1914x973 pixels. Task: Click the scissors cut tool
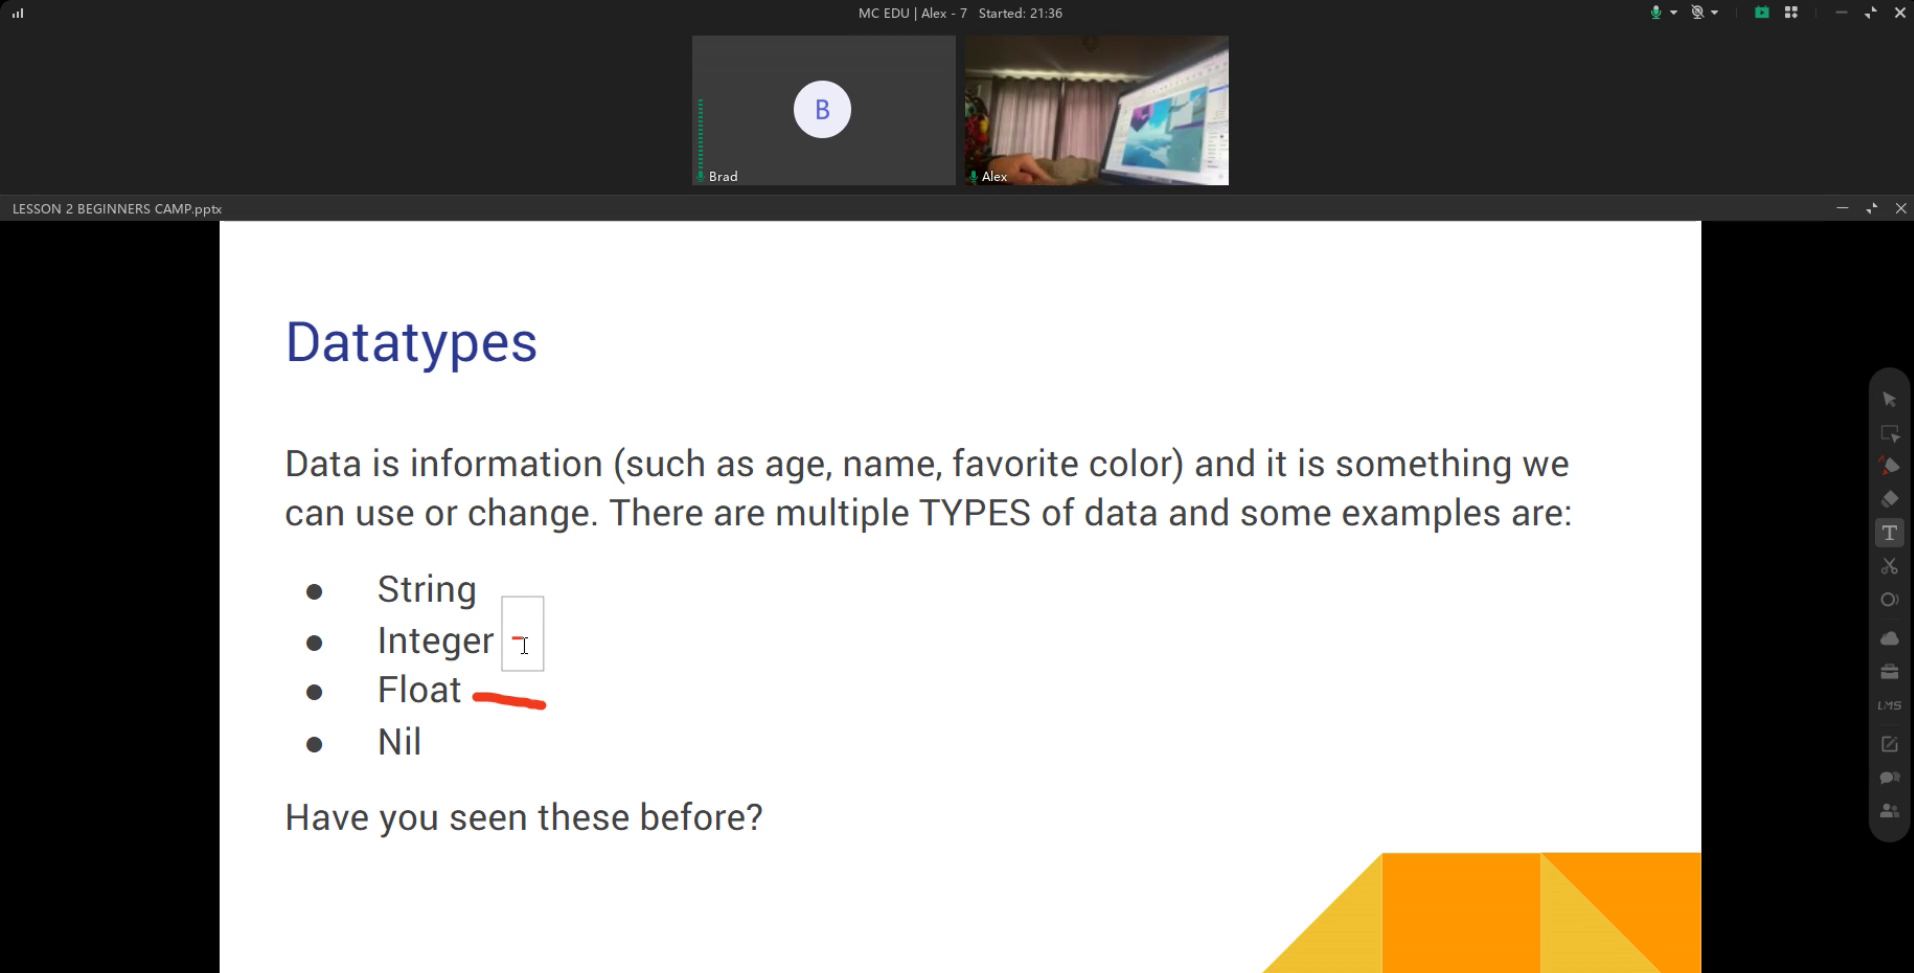pyautogui.click(x=1889, y=566)
